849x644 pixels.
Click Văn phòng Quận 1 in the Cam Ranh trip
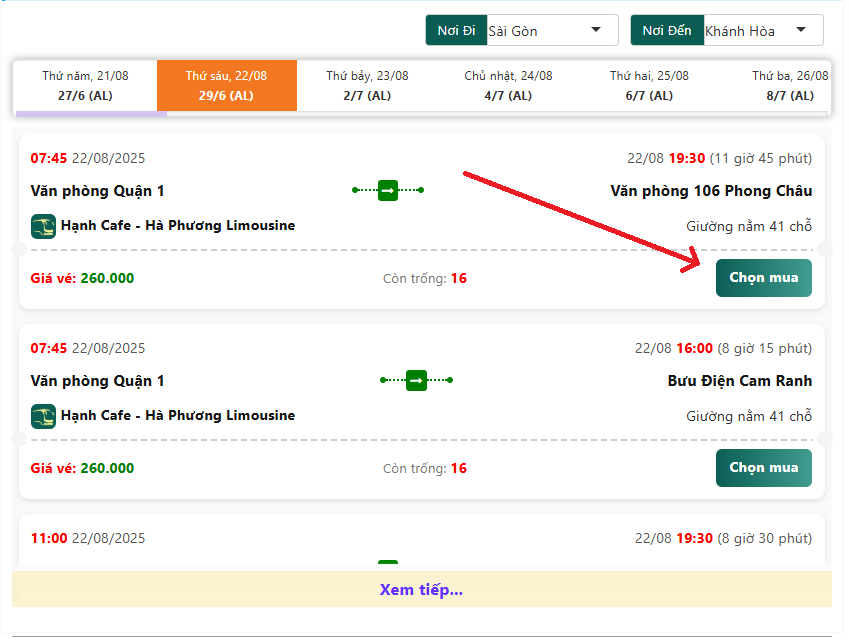tap(97, 381)
